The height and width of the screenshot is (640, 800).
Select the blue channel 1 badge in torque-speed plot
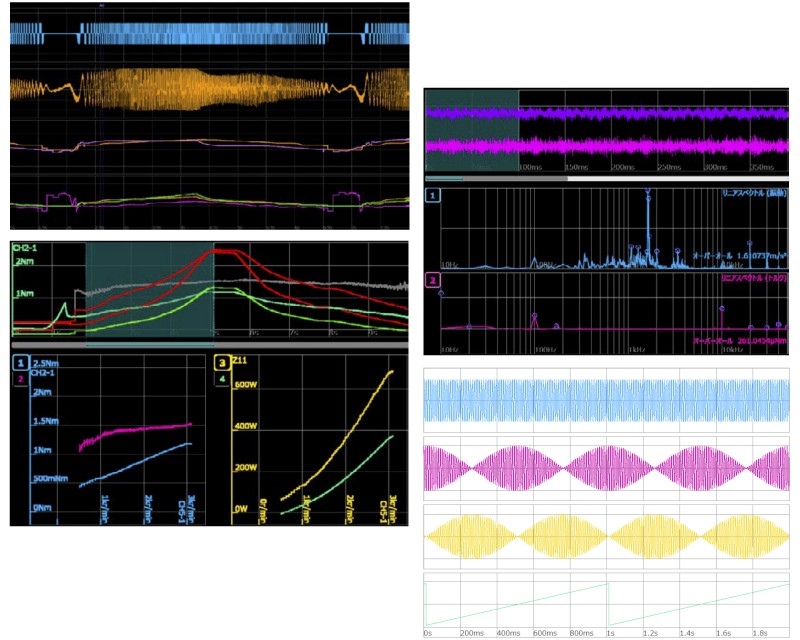(20, 363)
